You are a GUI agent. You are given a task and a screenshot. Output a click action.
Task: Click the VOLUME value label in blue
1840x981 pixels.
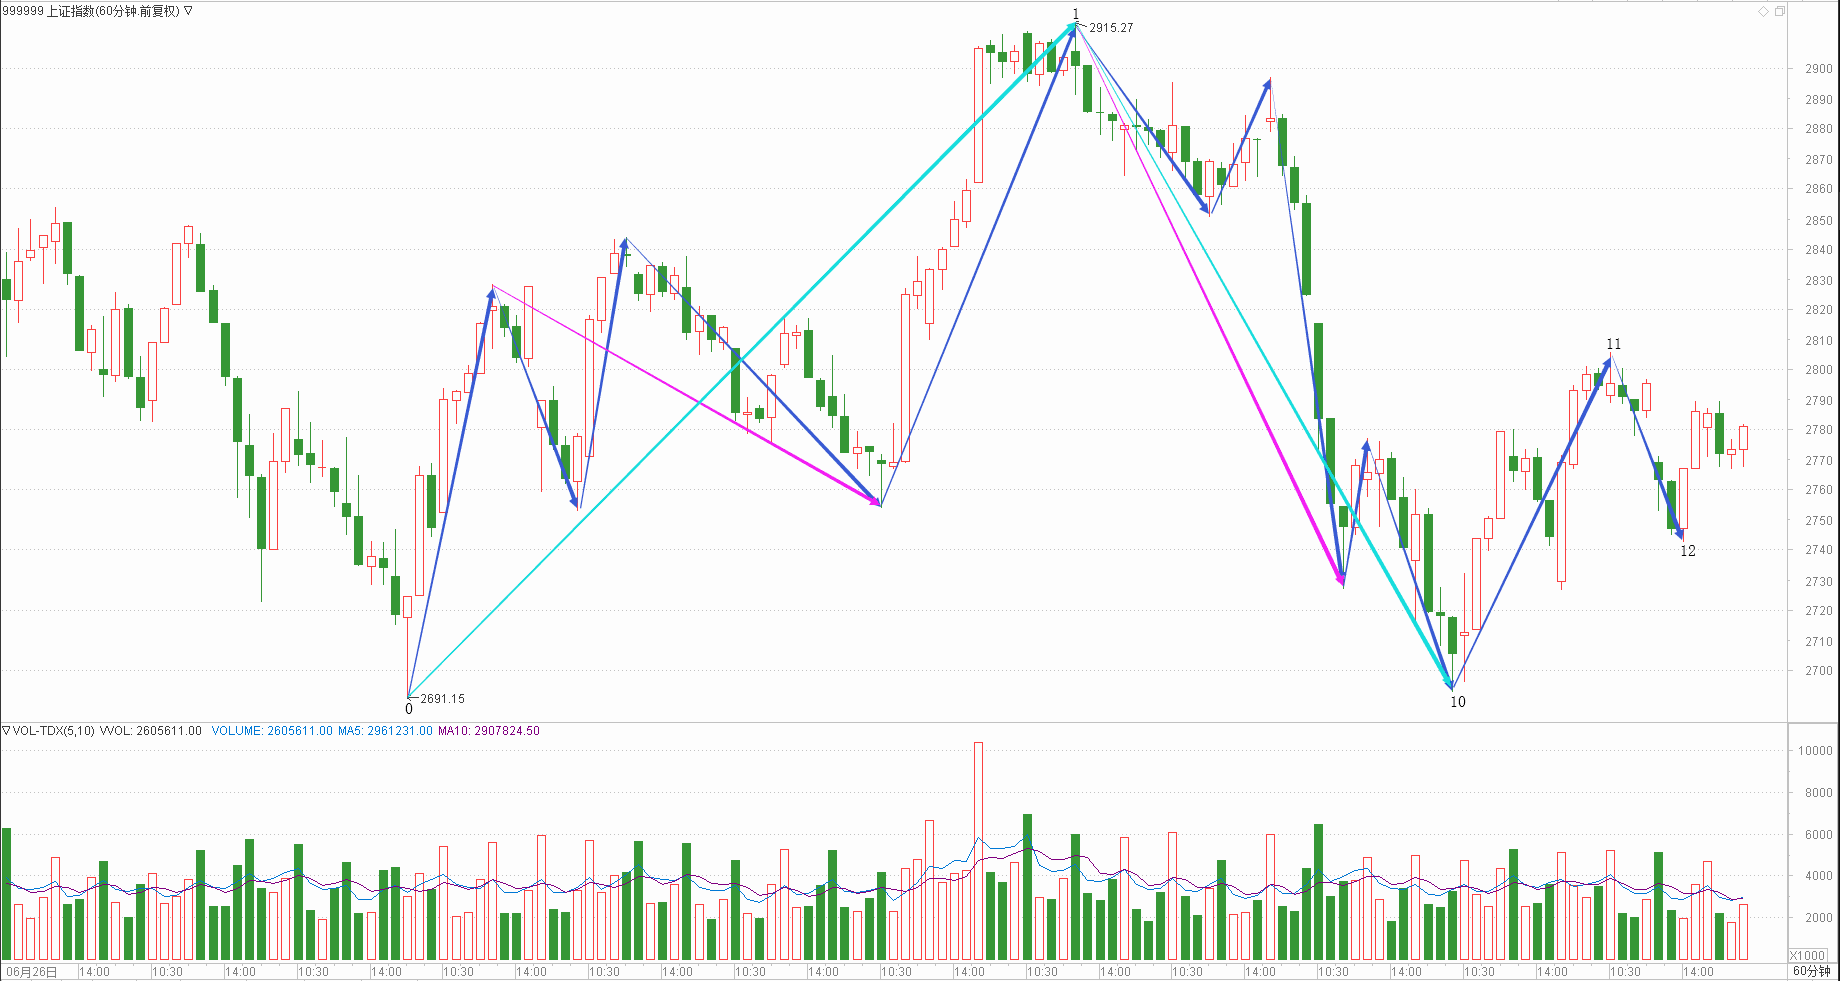pos(272,731)
